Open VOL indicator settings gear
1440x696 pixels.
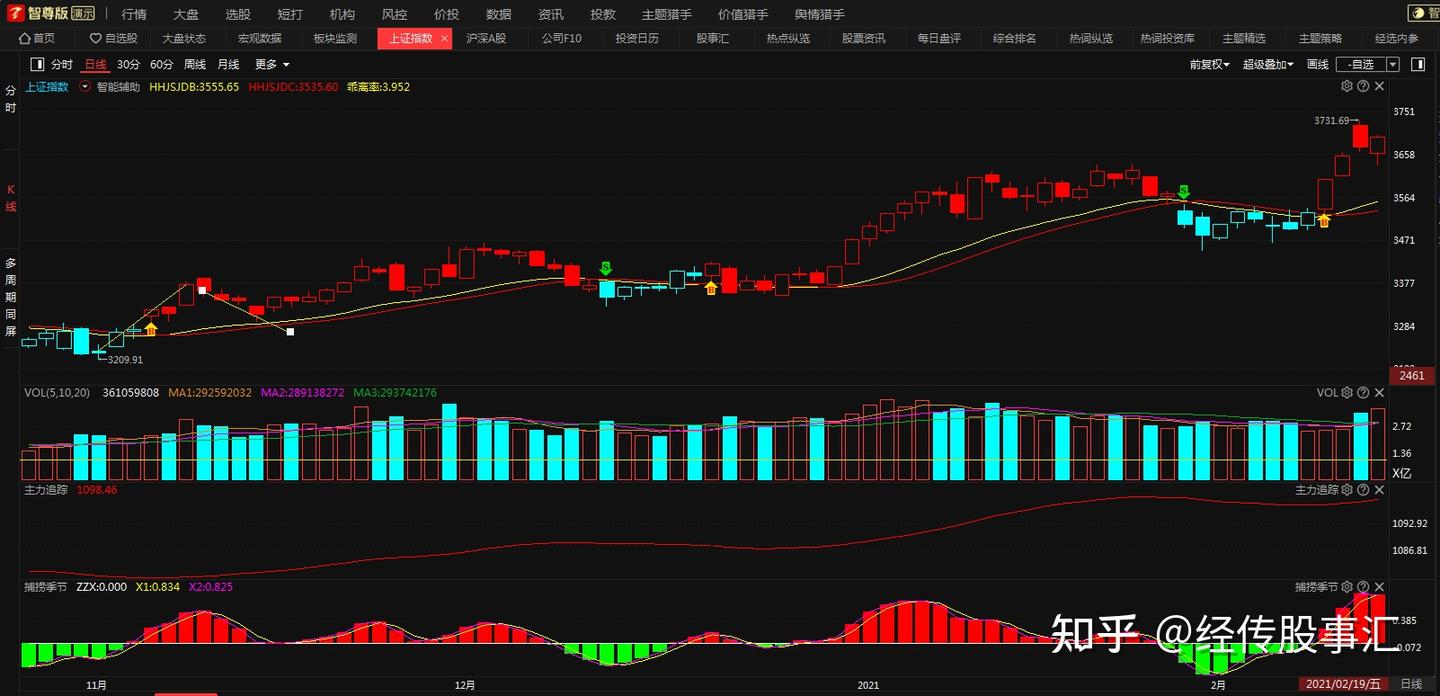coord(1346,393)
